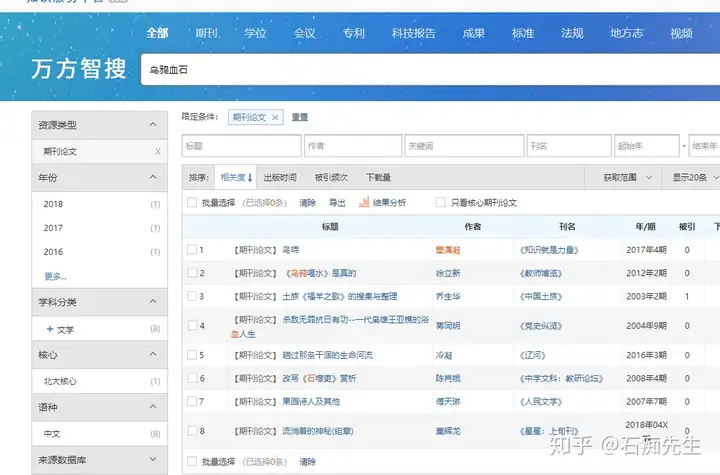Open the 结果分析 chart icon
This screenshot has width=720, height=475.
[364, 202]
